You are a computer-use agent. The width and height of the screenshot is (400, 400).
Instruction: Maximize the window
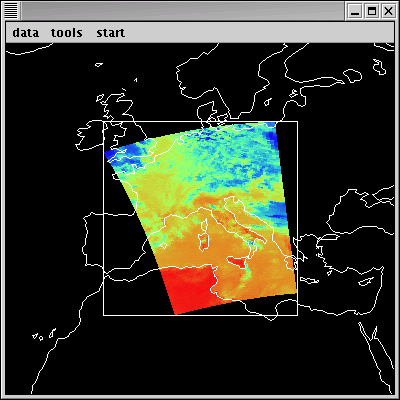tap(372, 11)
